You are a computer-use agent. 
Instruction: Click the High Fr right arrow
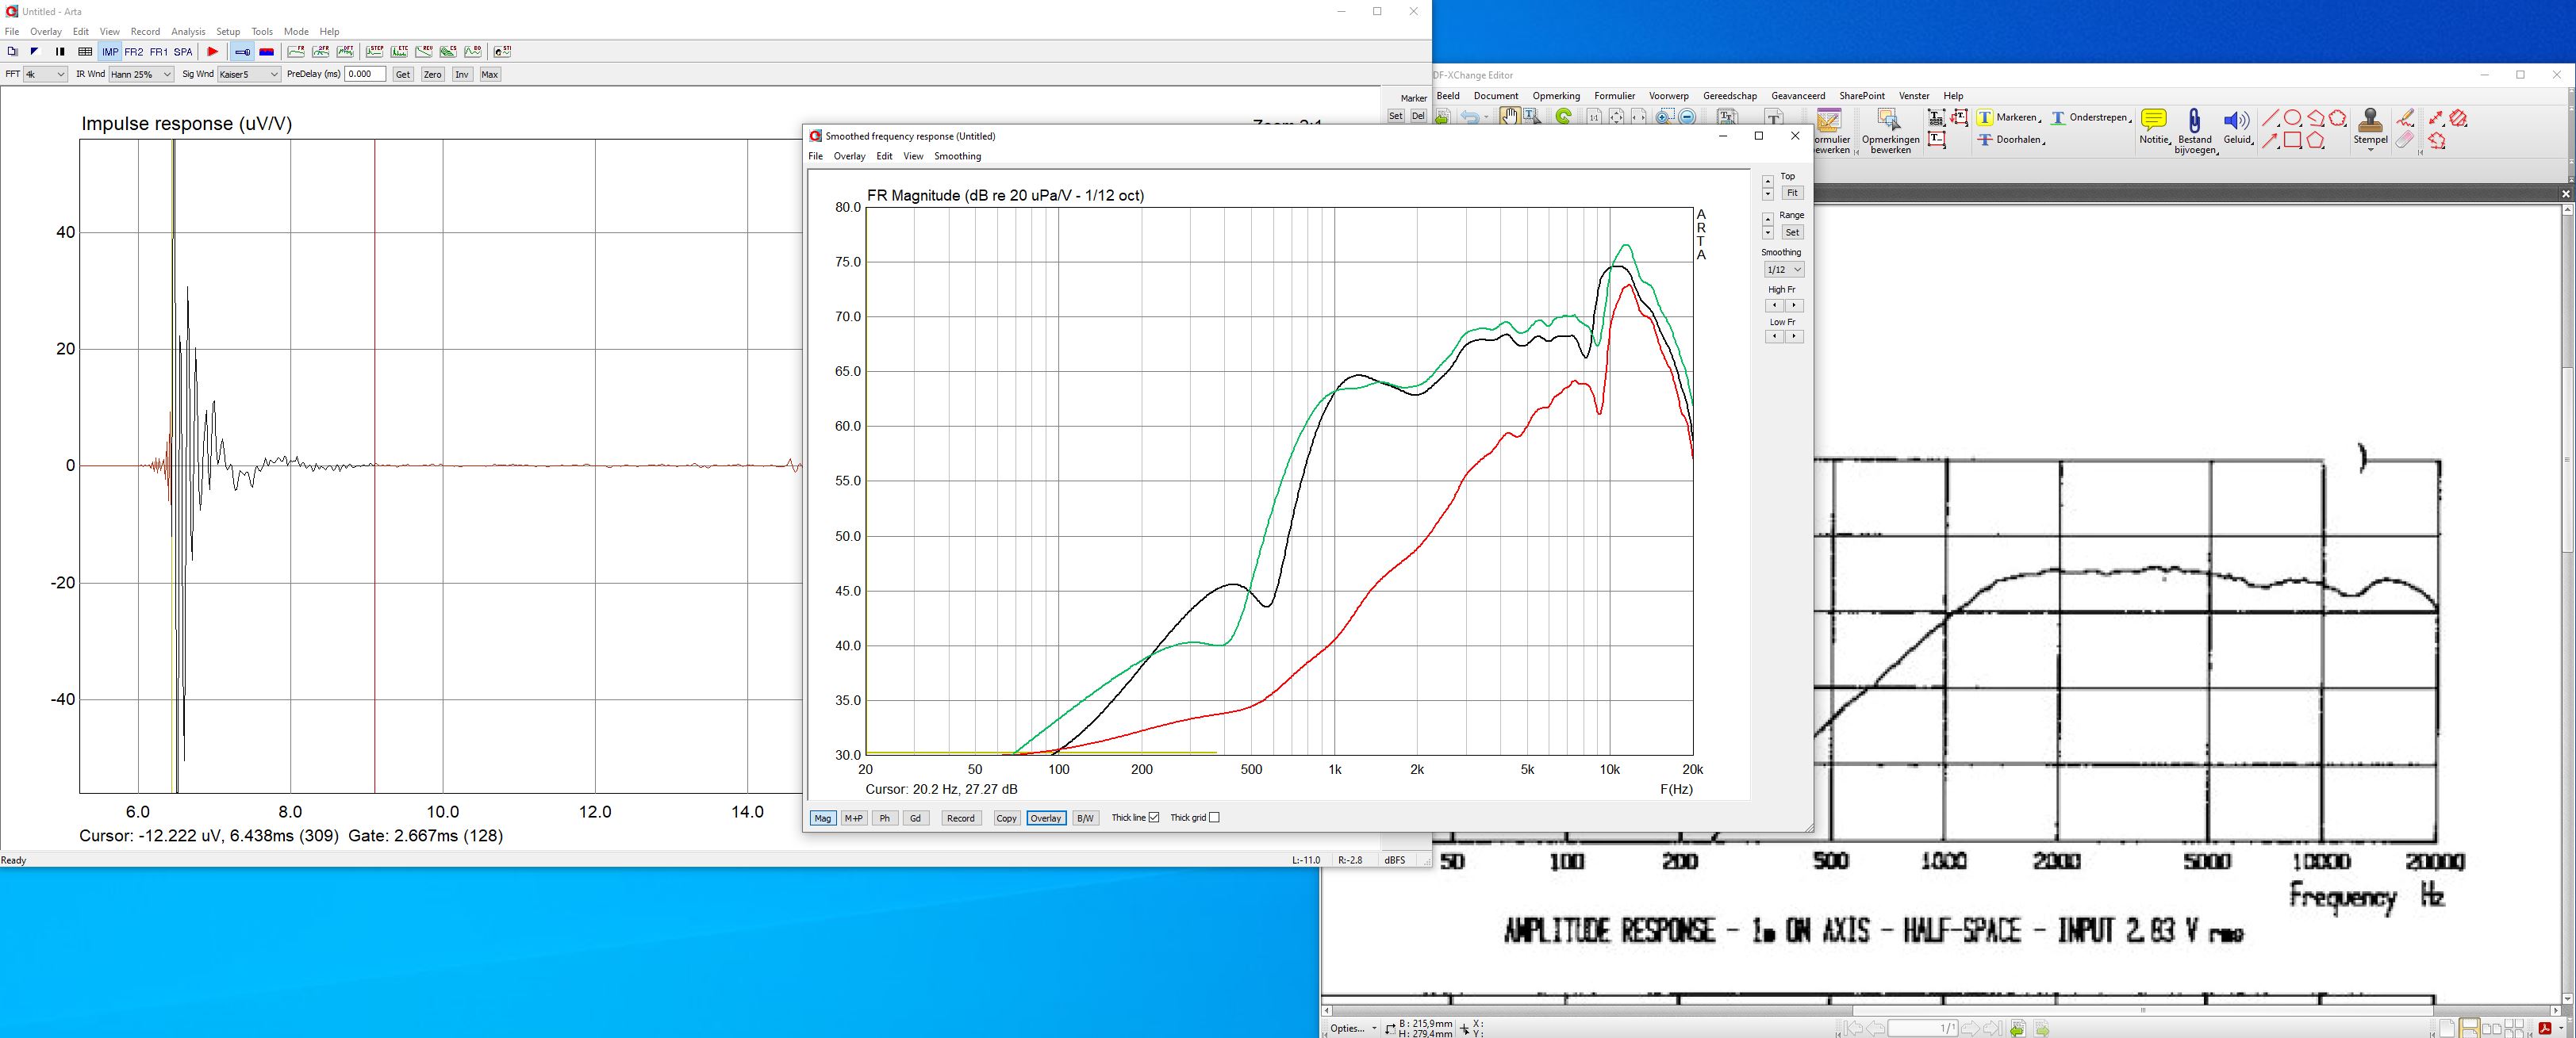[x=1794, y=305]
